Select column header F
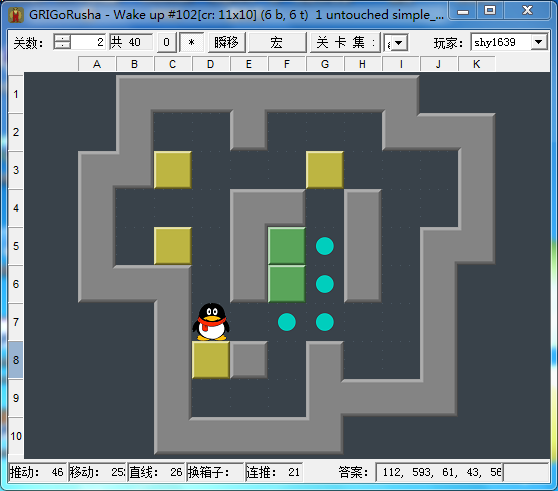 tap(287, 64)
